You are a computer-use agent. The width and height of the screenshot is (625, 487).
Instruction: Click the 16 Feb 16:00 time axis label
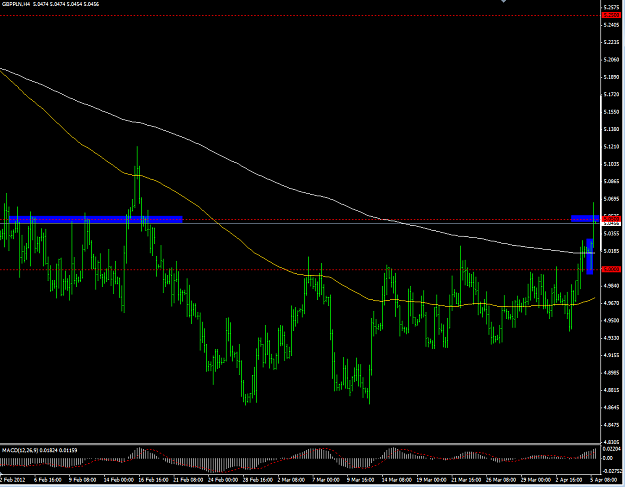(153, 480)
